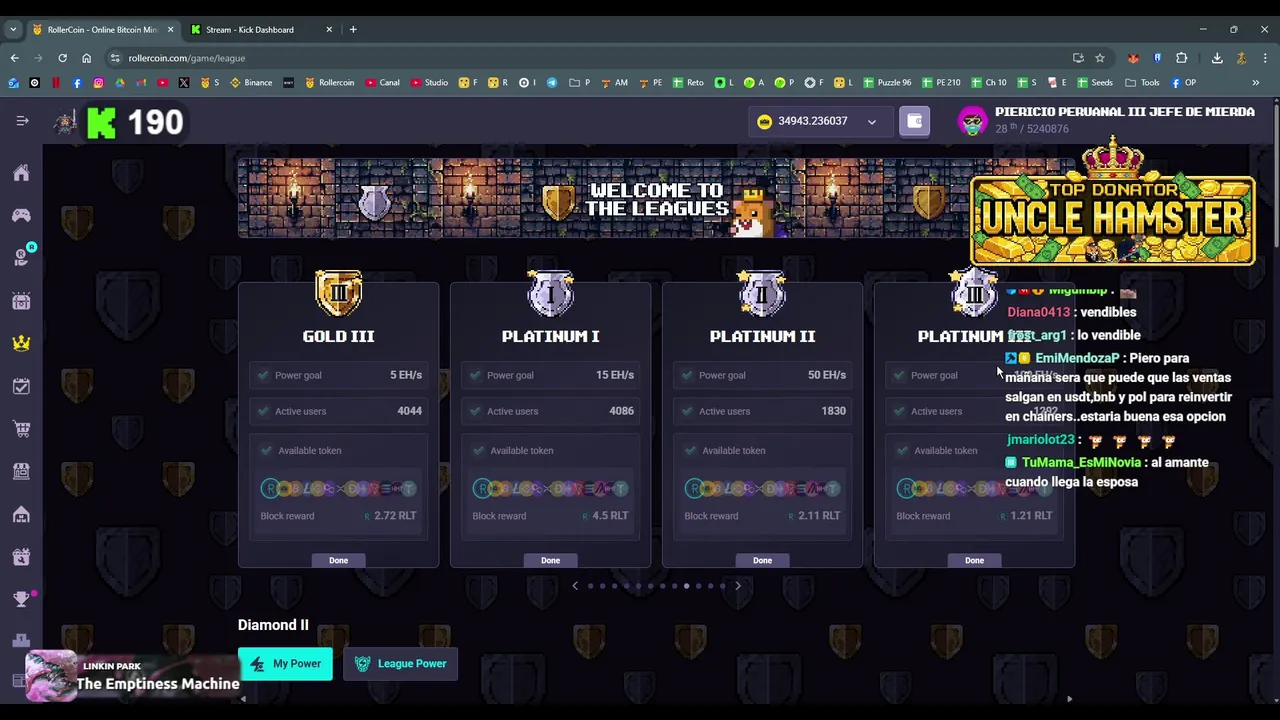Open the Instagram bookmark icon

tap(98, 83)
